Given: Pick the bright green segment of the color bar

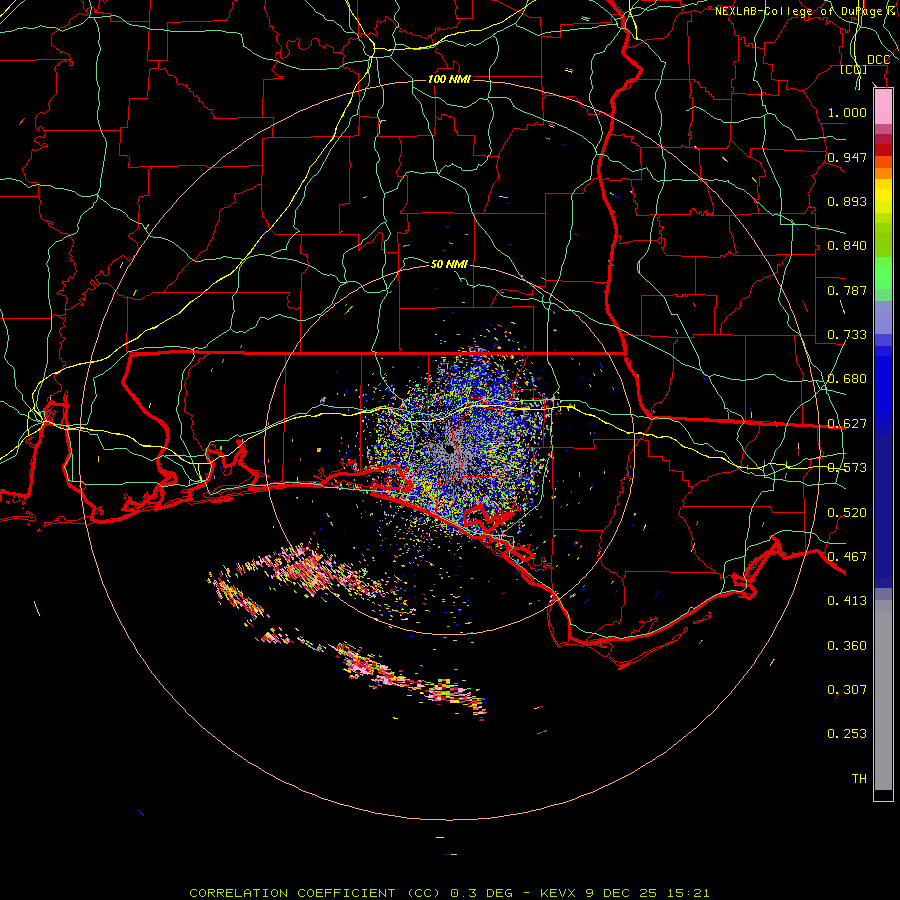Looking at the screenshot, I should coord(883,273).
